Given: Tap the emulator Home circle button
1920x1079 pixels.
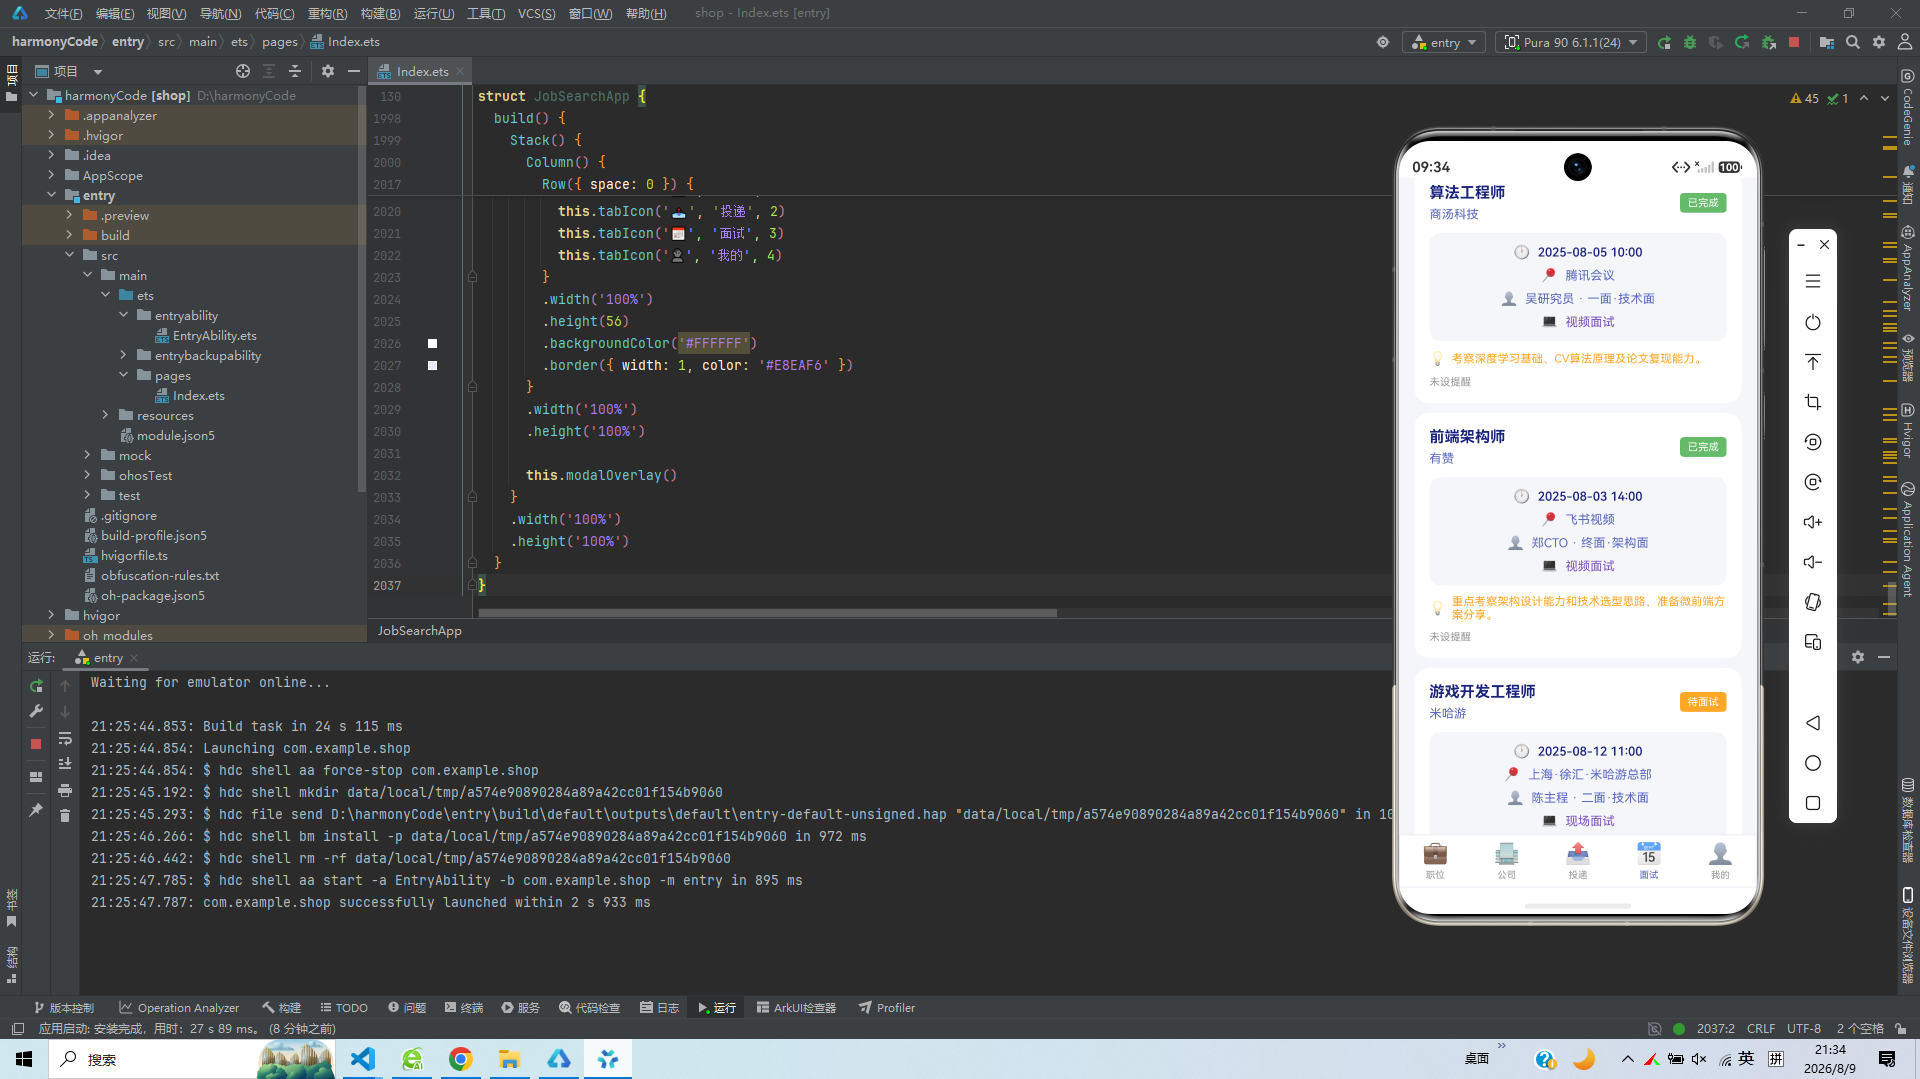Looking at the screenshot, I should tap(1813, 763).
